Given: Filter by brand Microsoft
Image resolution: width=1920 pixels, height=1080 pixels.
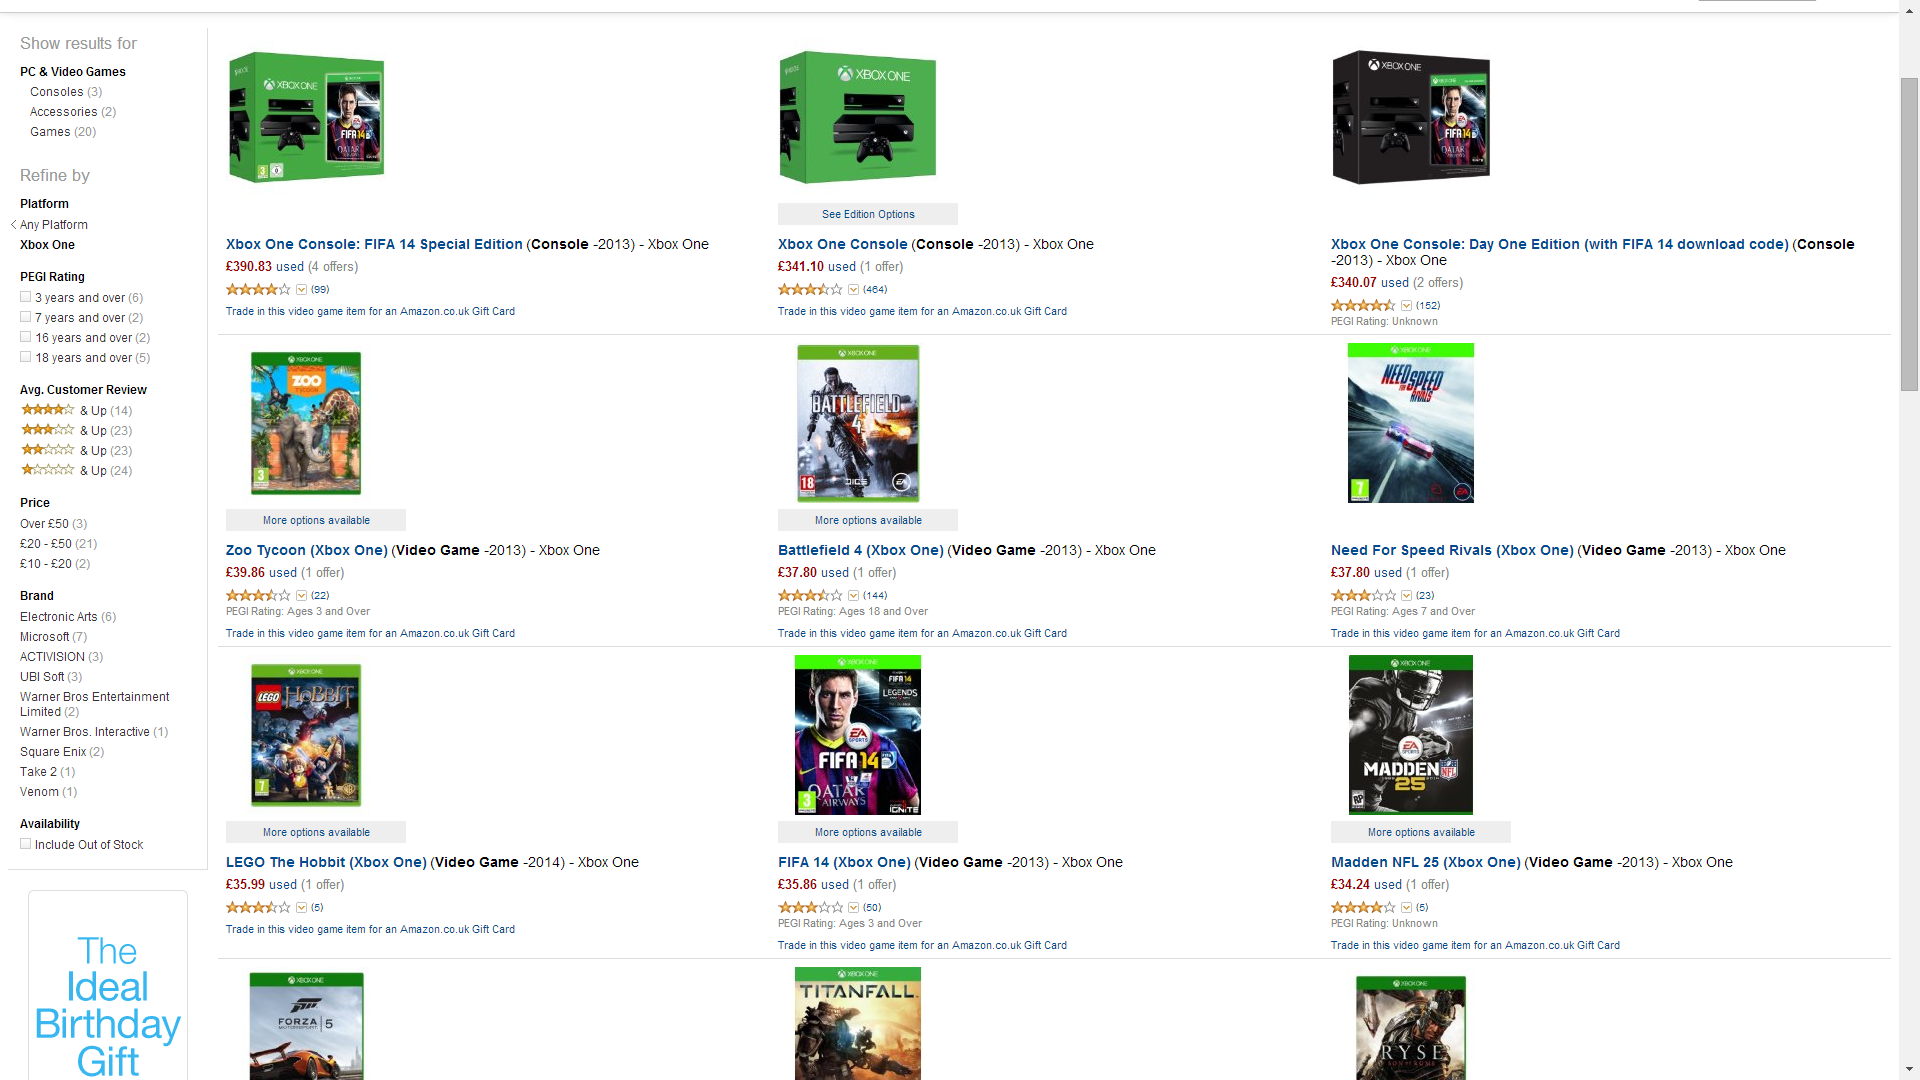Looking at the screenshot, I should pyautogui.click(x=45, y=637).
